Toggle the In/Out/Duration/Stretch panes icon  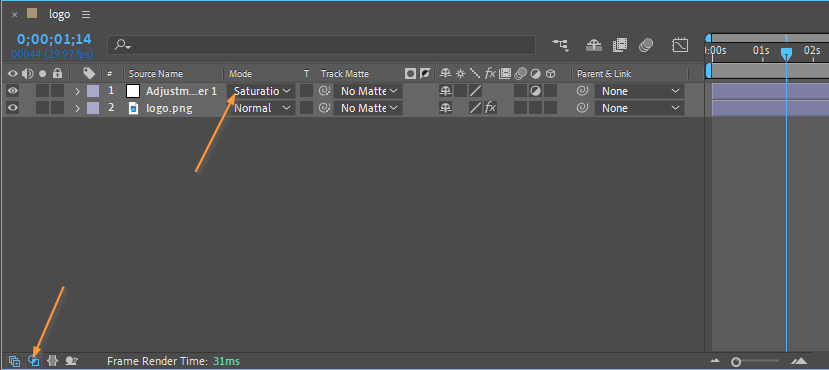pos(52,361)
